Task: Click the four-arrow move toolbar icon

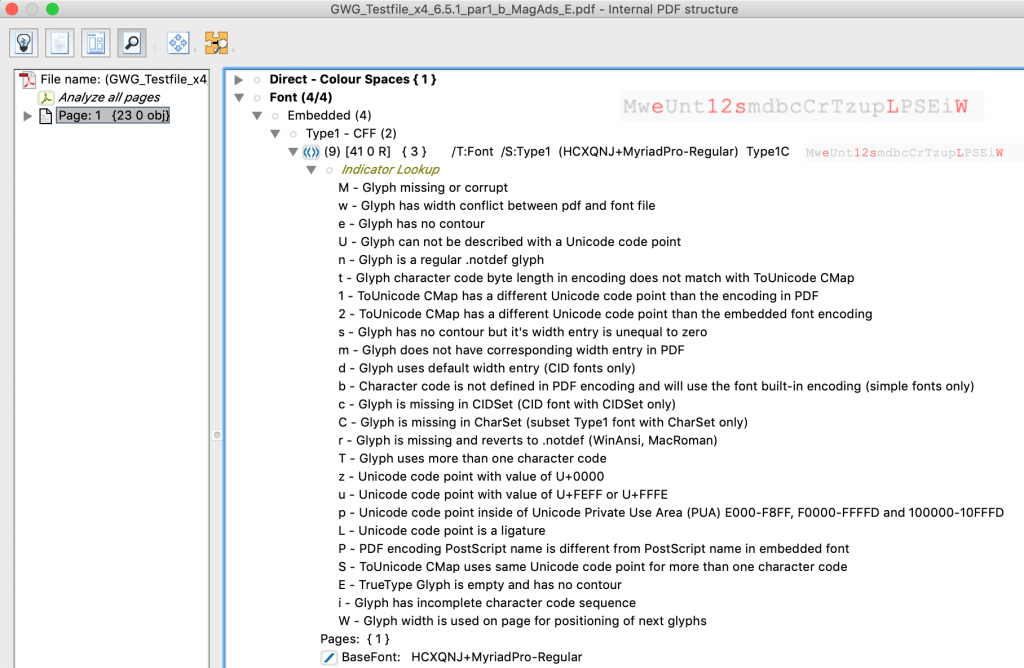Action: [178, 43]
